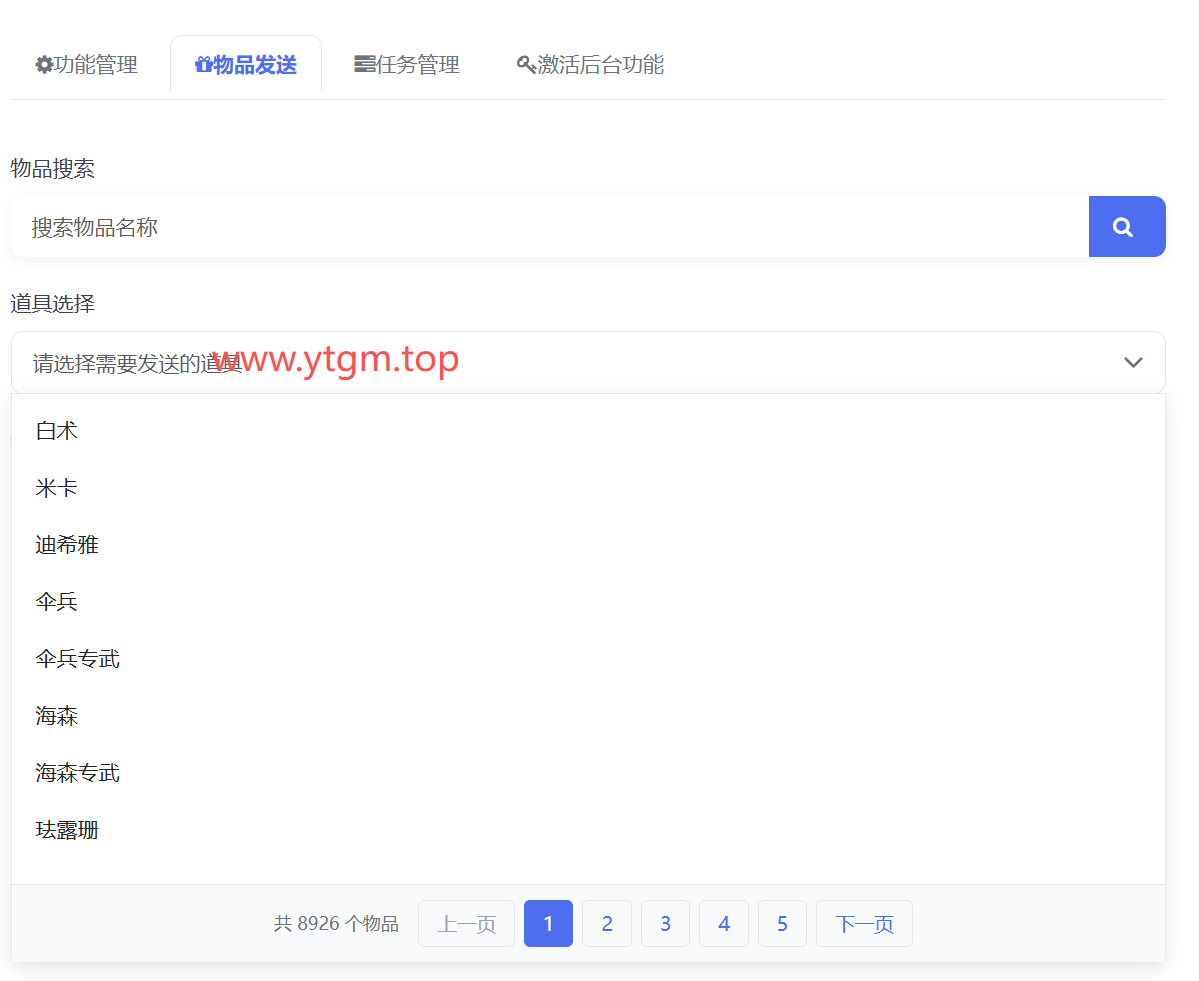The width and height of the screenshot is (1199, 981).
Task: Jump to page 3 of items
Action: (665, 923)
